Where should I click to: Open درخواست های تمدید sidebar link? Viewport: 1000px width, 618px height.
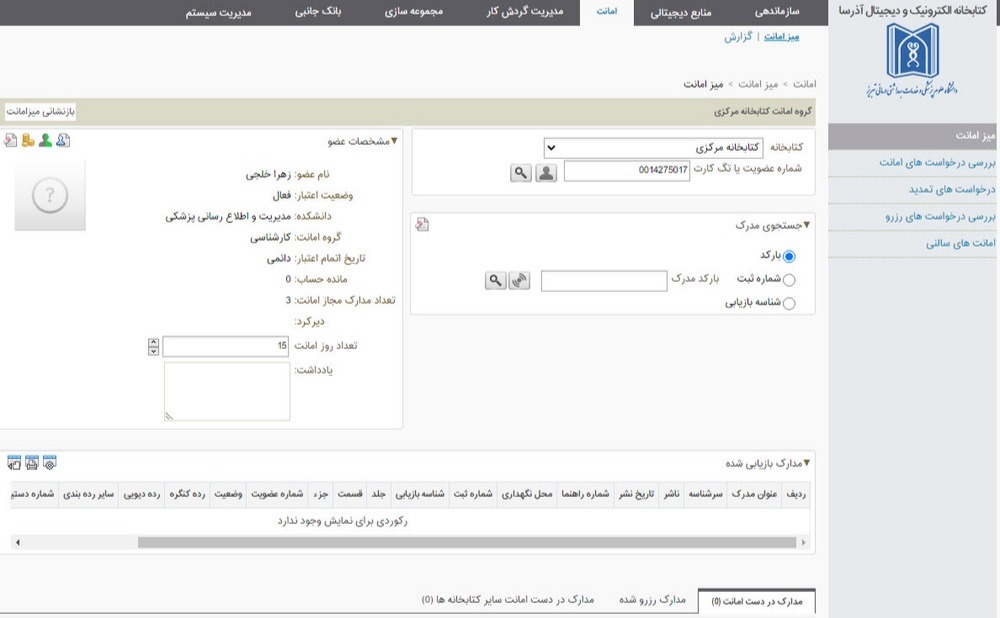pyautogui.click(x=952, y=189)
